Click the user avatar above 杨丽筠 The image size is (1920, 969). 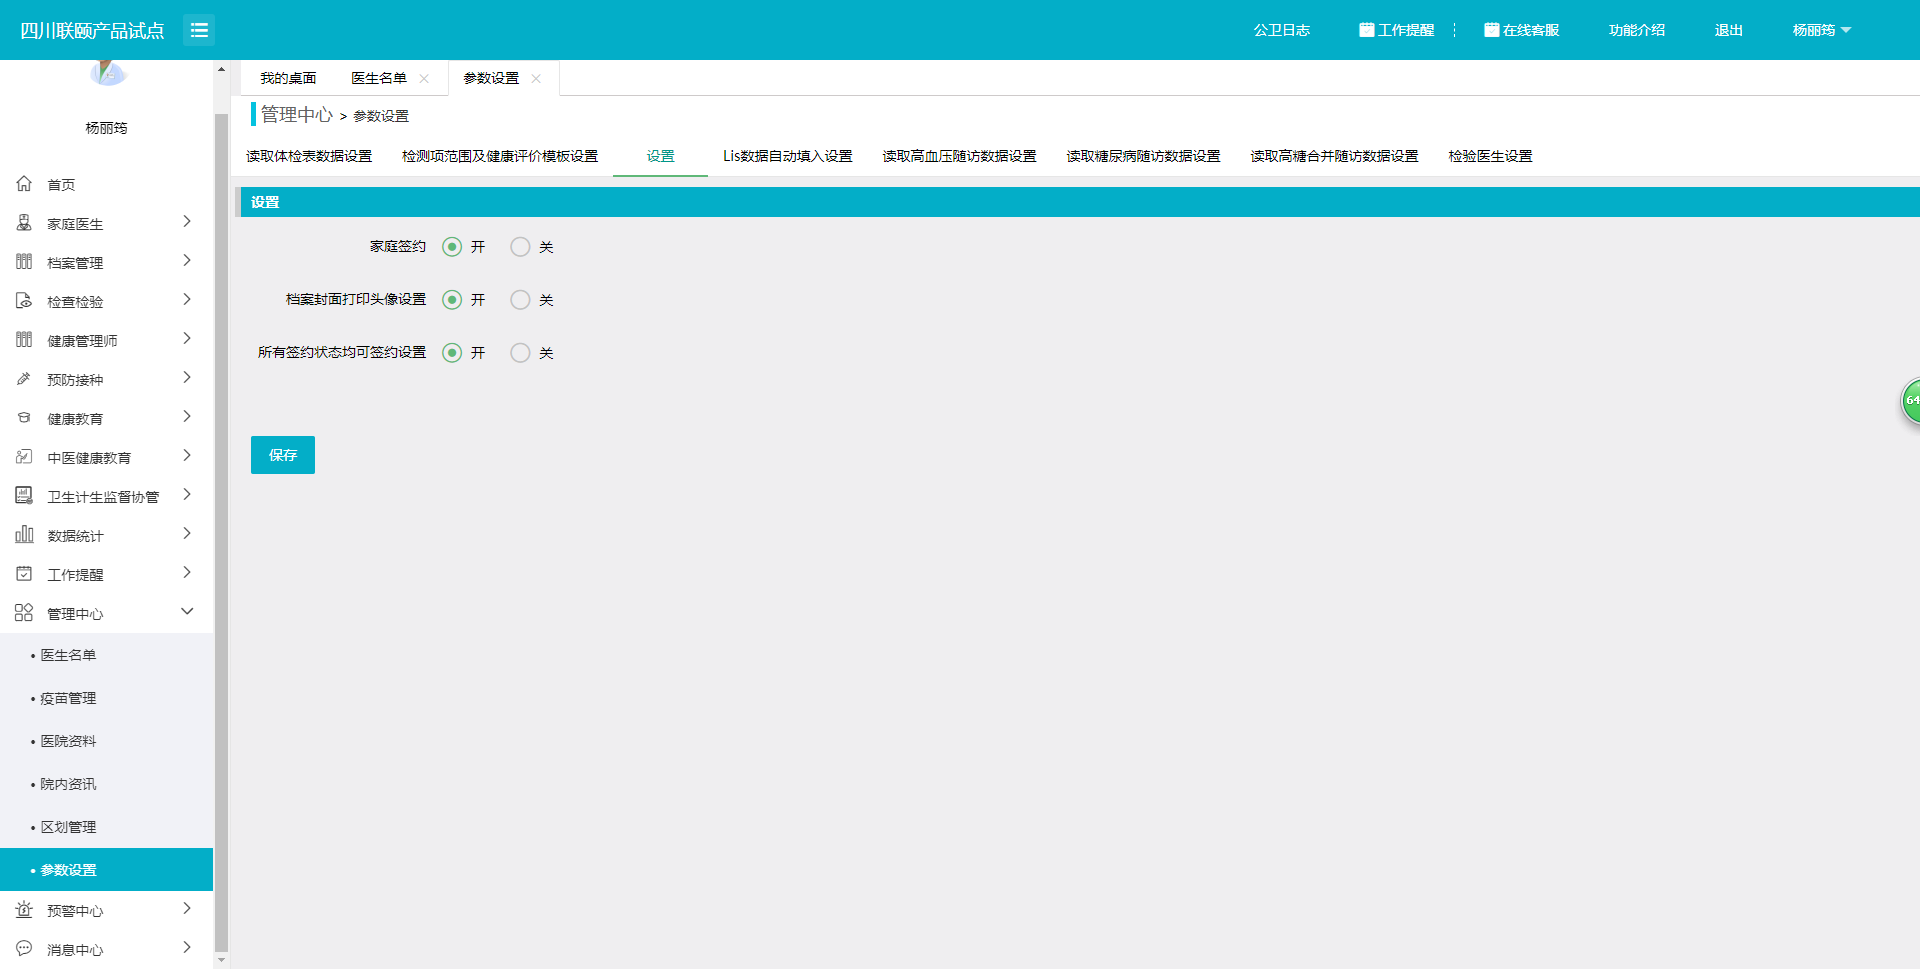coord(107,72)
